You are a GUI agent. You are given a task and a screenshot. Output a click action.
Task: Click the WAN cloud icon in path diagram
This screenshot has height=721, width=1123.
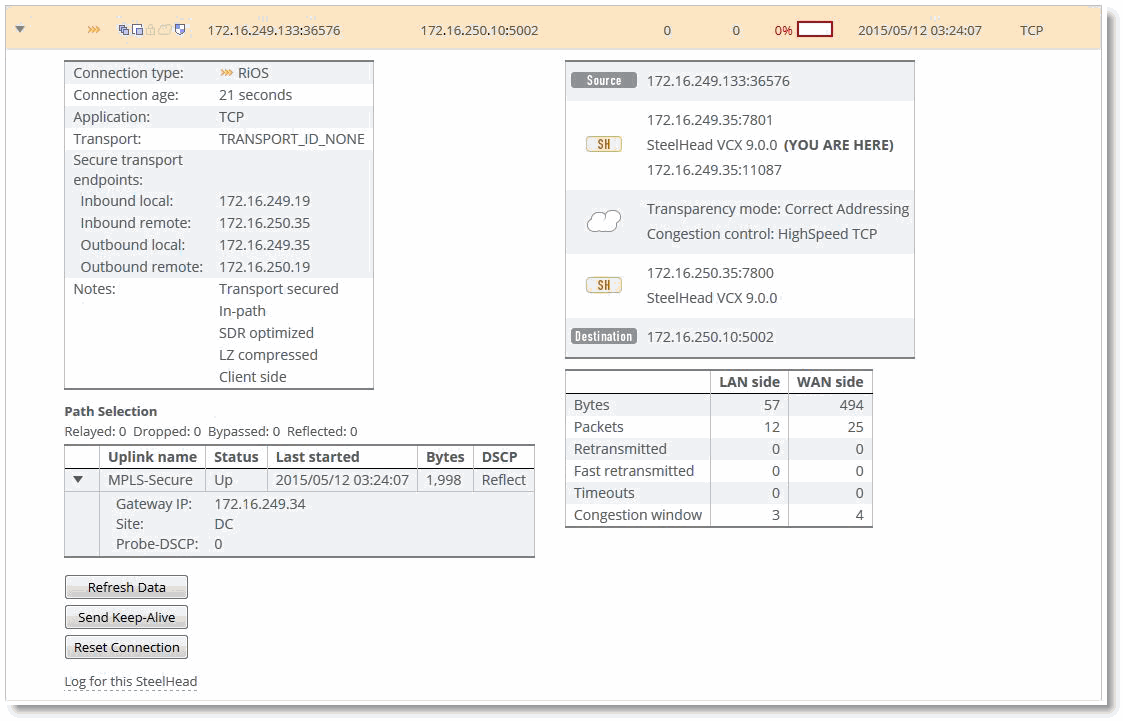603,221
